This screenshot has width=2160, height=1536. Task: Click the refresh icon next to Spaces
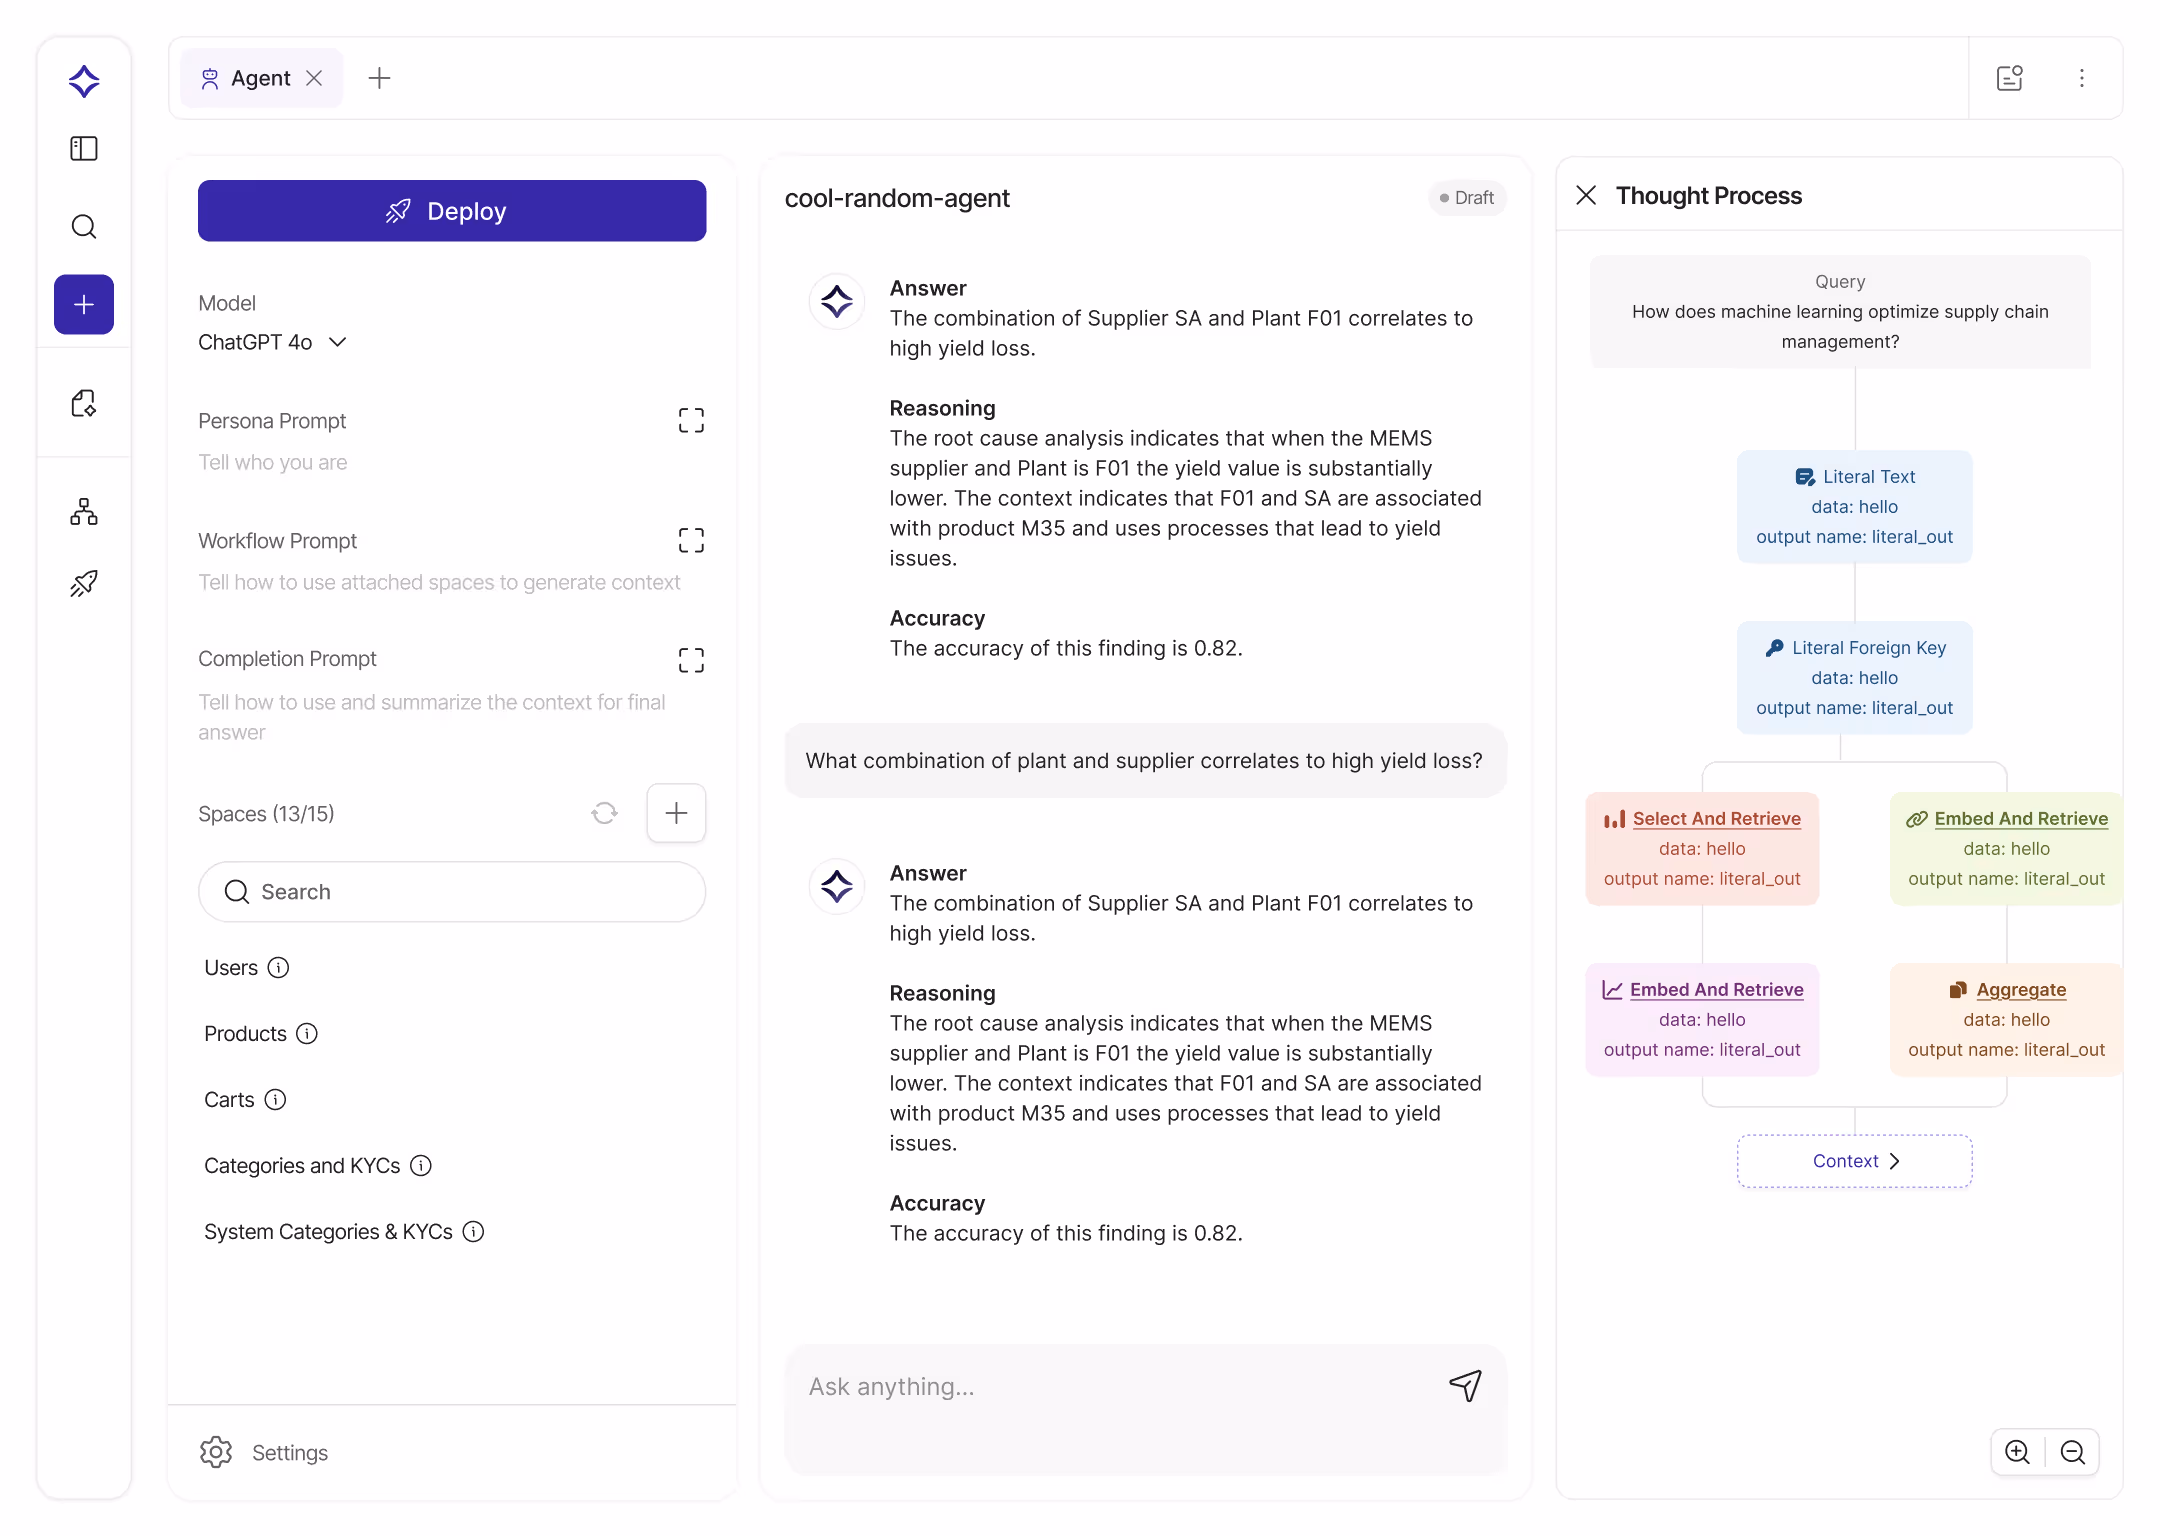tap(604, 813)
